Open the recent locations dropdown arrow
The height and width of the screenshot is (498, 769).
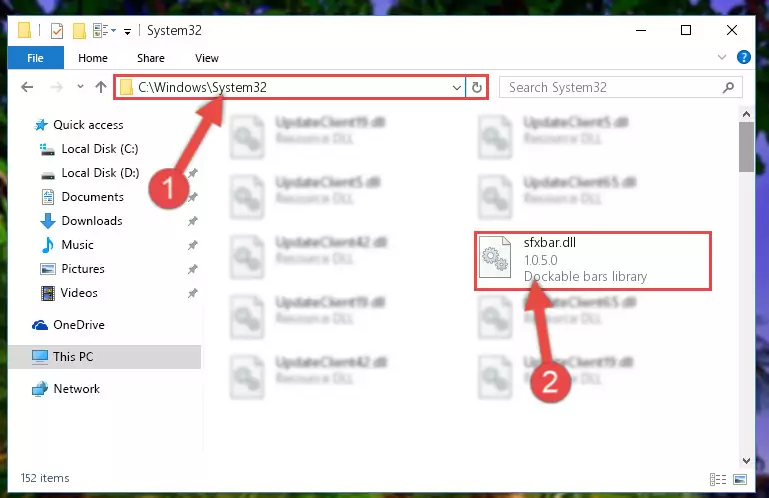[80, 87]
